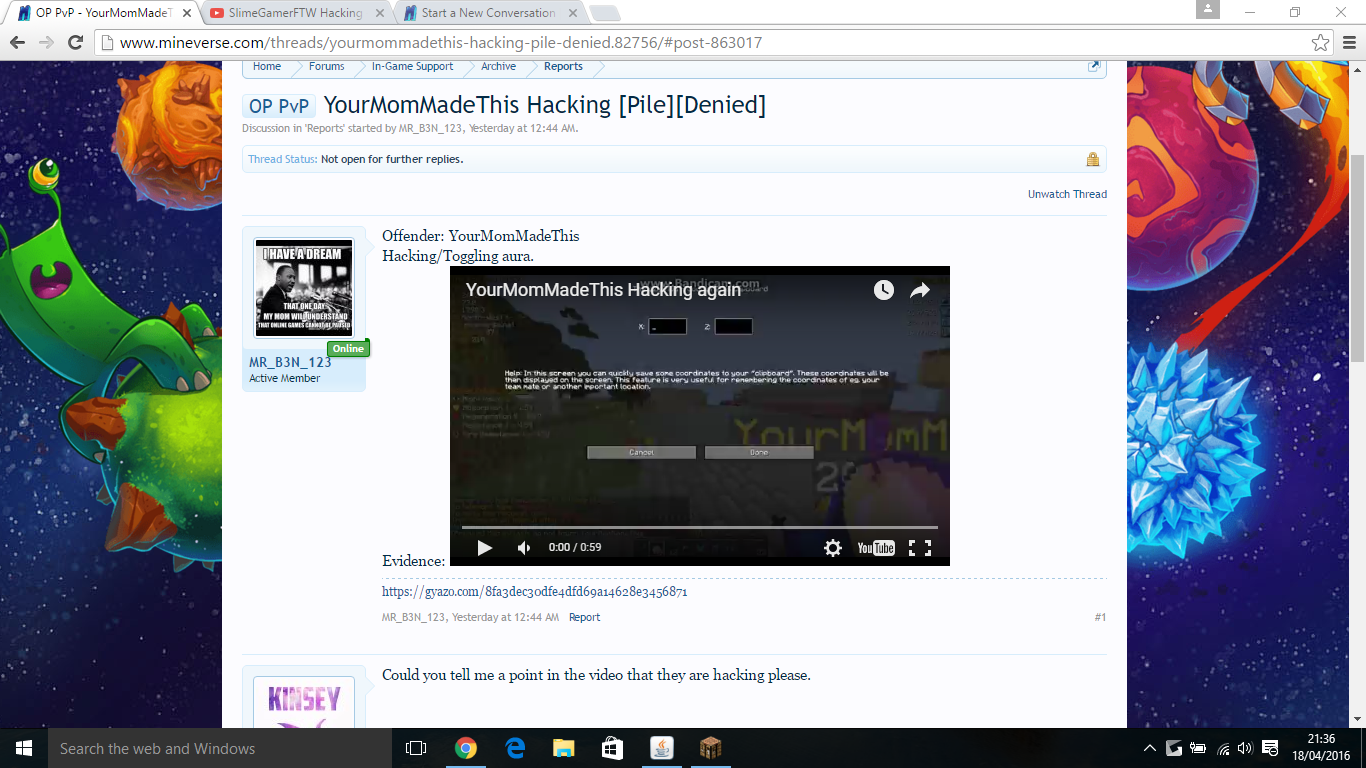Click the battery icon in system tray

tap(1199, 748)
